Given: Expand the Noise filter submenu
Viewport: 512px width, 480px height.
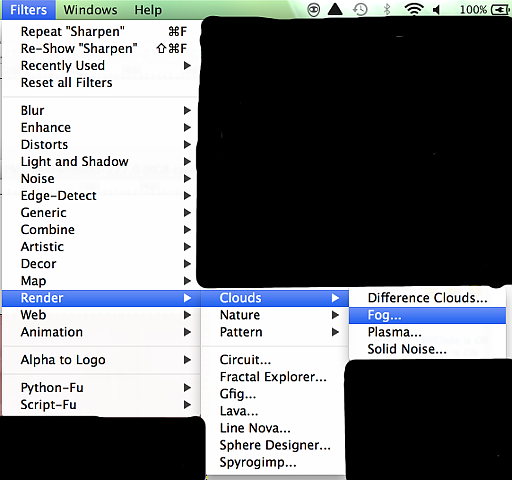Looking at the screenshot, I should 101,179.
